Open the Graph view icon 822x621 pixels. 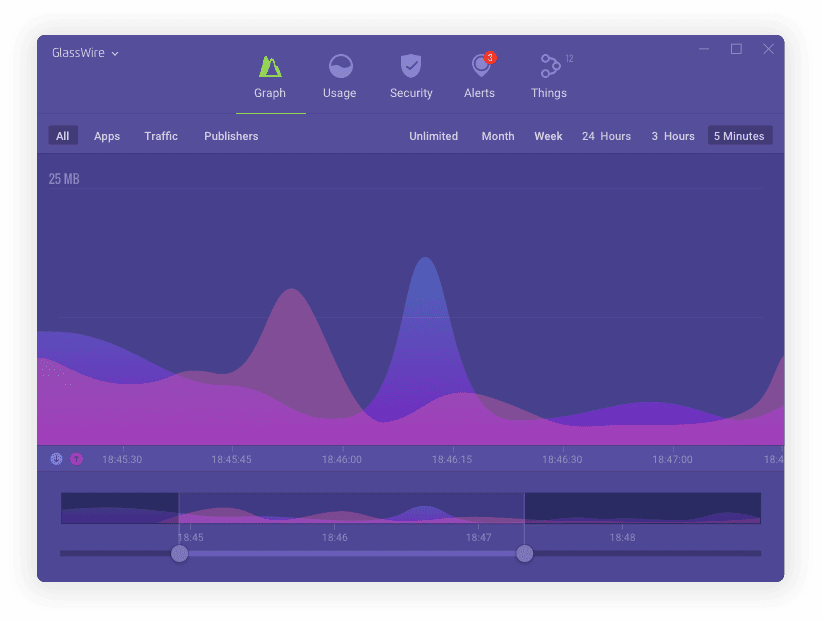pyautogui.click(x=270, y=67)
